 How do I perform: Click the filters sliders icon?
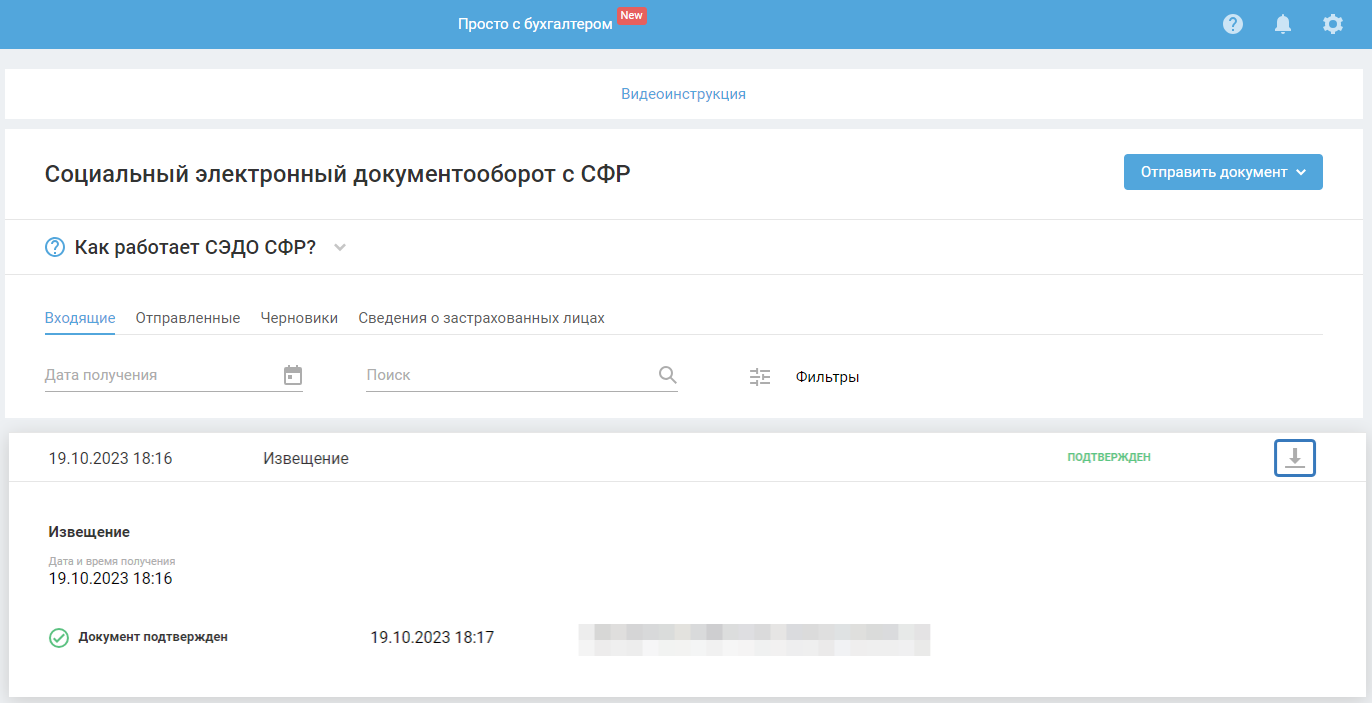[760, 377]
